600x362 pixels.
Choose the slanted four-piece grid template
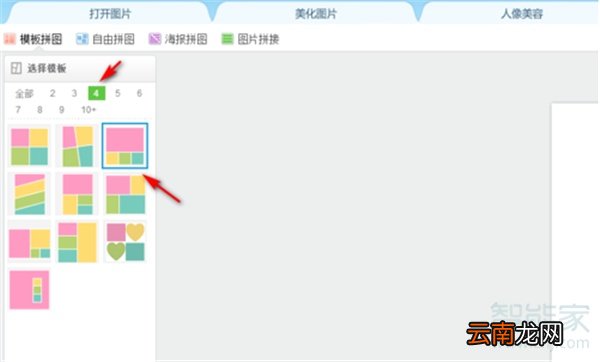pos(78,147)
